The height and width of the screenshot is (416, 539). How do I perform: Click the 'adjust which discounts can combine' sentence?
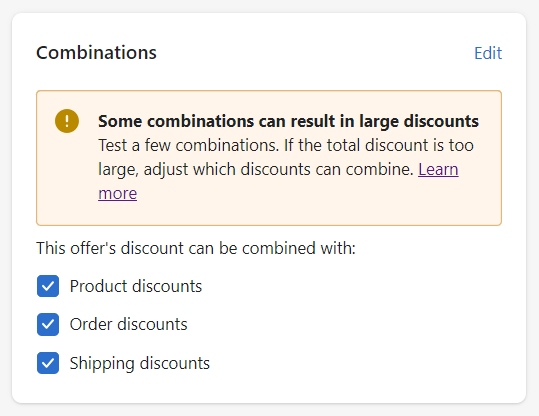pos(278,169)
